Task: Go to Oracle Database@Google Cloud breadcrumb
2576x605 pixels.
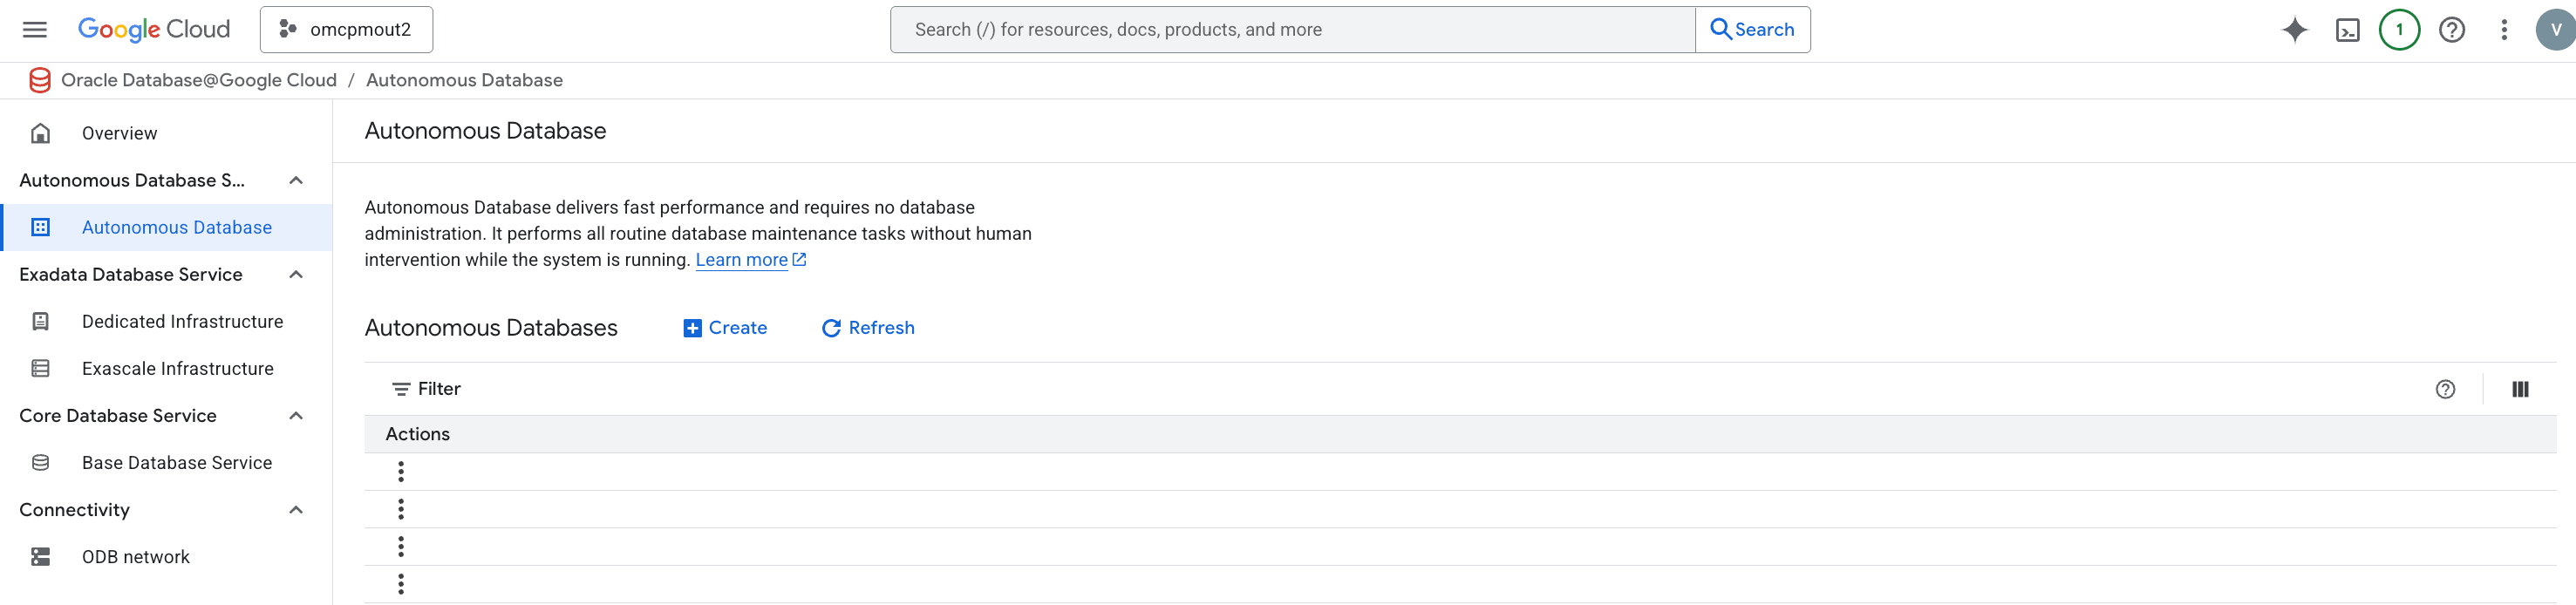Action: 199,80
